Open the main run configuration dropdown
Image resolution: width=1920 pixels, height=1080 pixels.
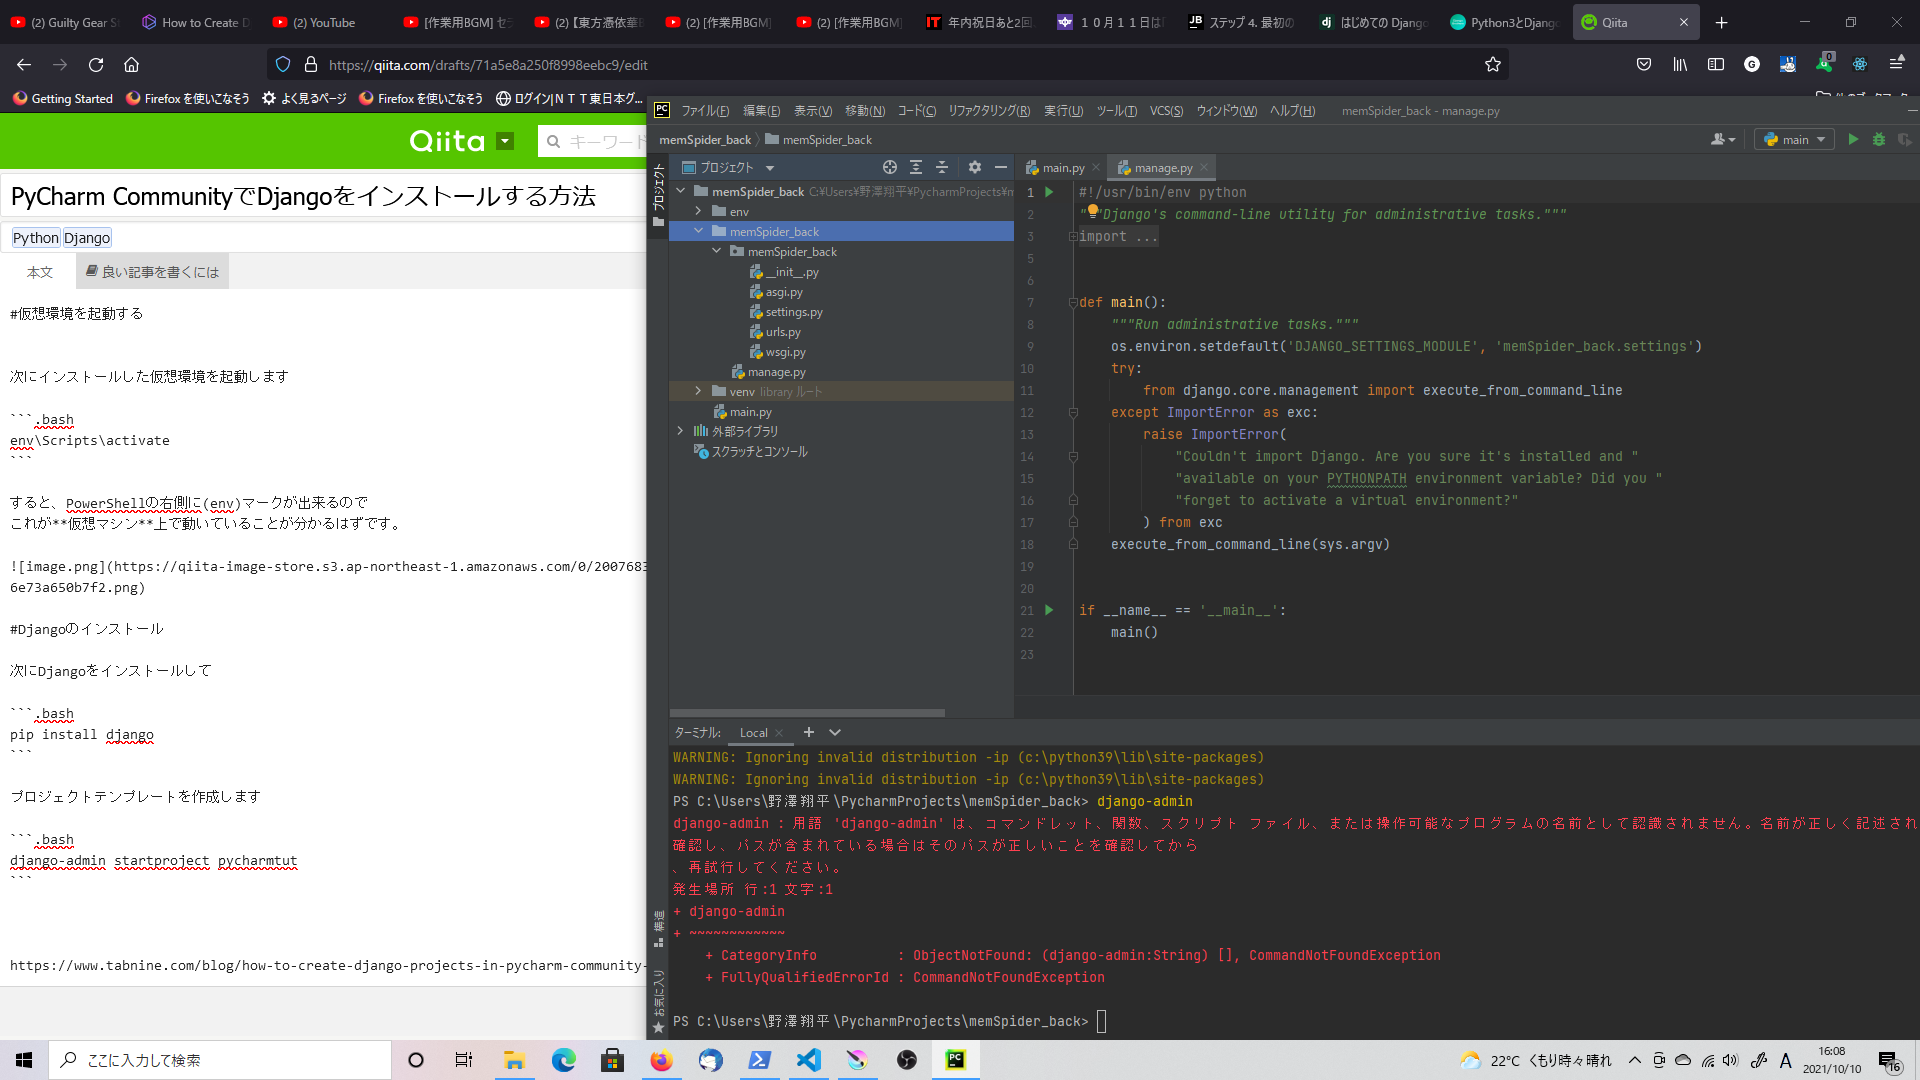click(x=1795, y=140)
